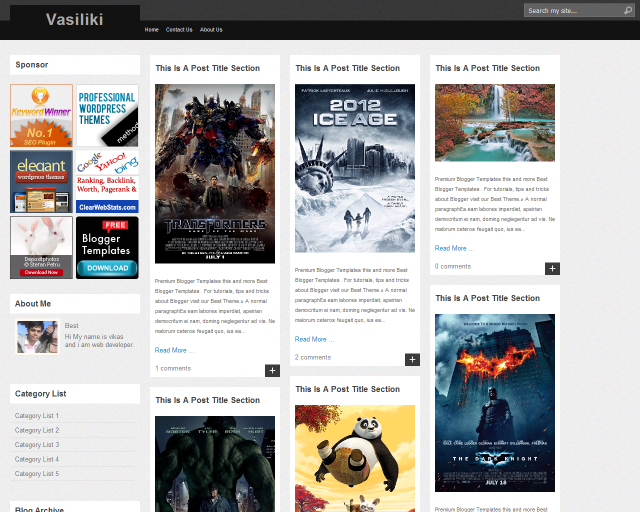640x512 pixels.
Task: Click Read More under the waterfall post
Action: click(x=454, y=248)
